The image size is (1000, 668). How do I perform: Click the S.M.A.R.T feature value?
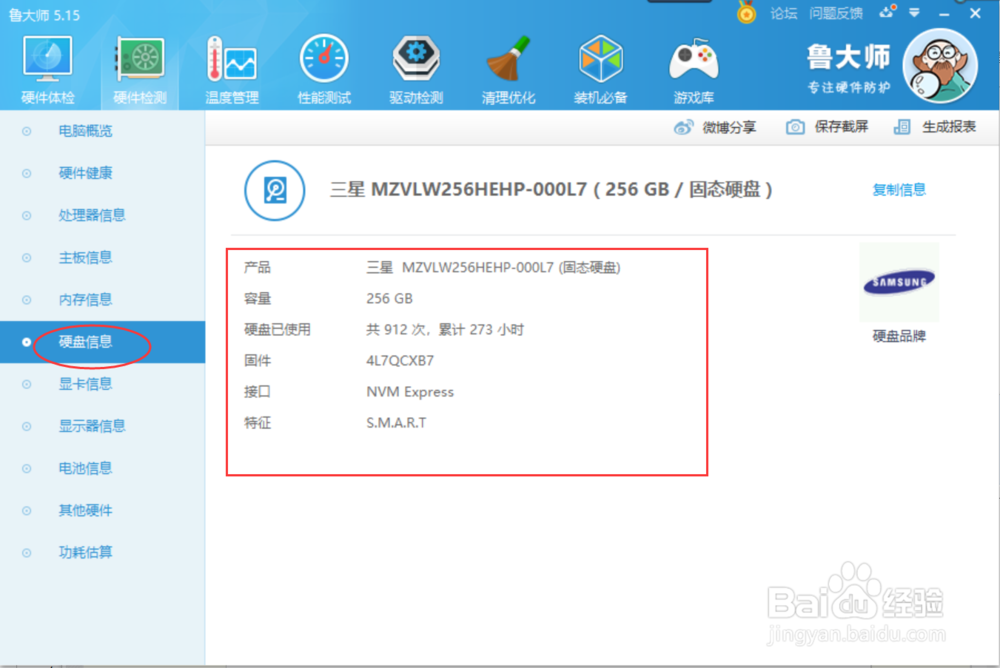click(x=396, y=422)
